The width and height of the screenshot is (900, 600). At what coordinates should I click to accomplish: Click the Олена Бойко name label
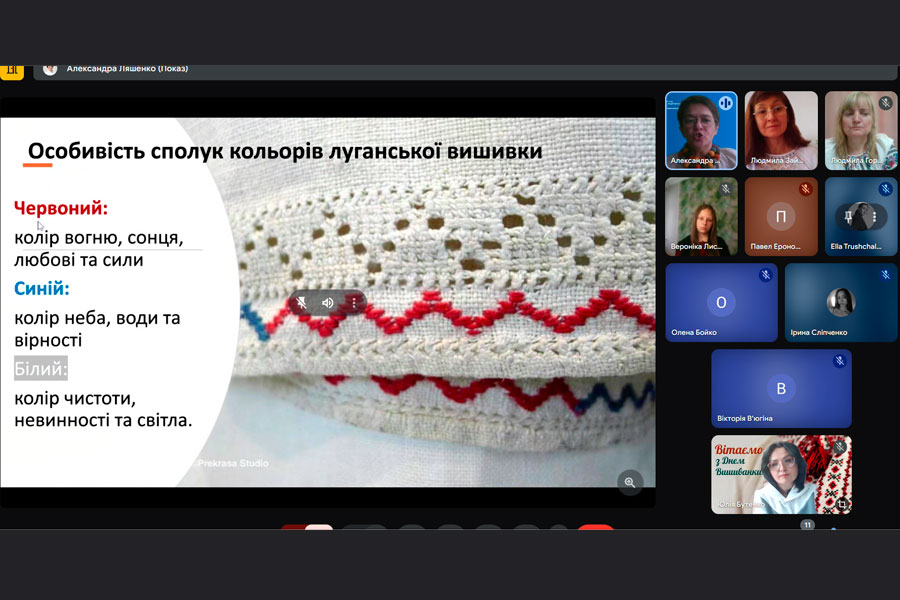(x=694, y=332)
